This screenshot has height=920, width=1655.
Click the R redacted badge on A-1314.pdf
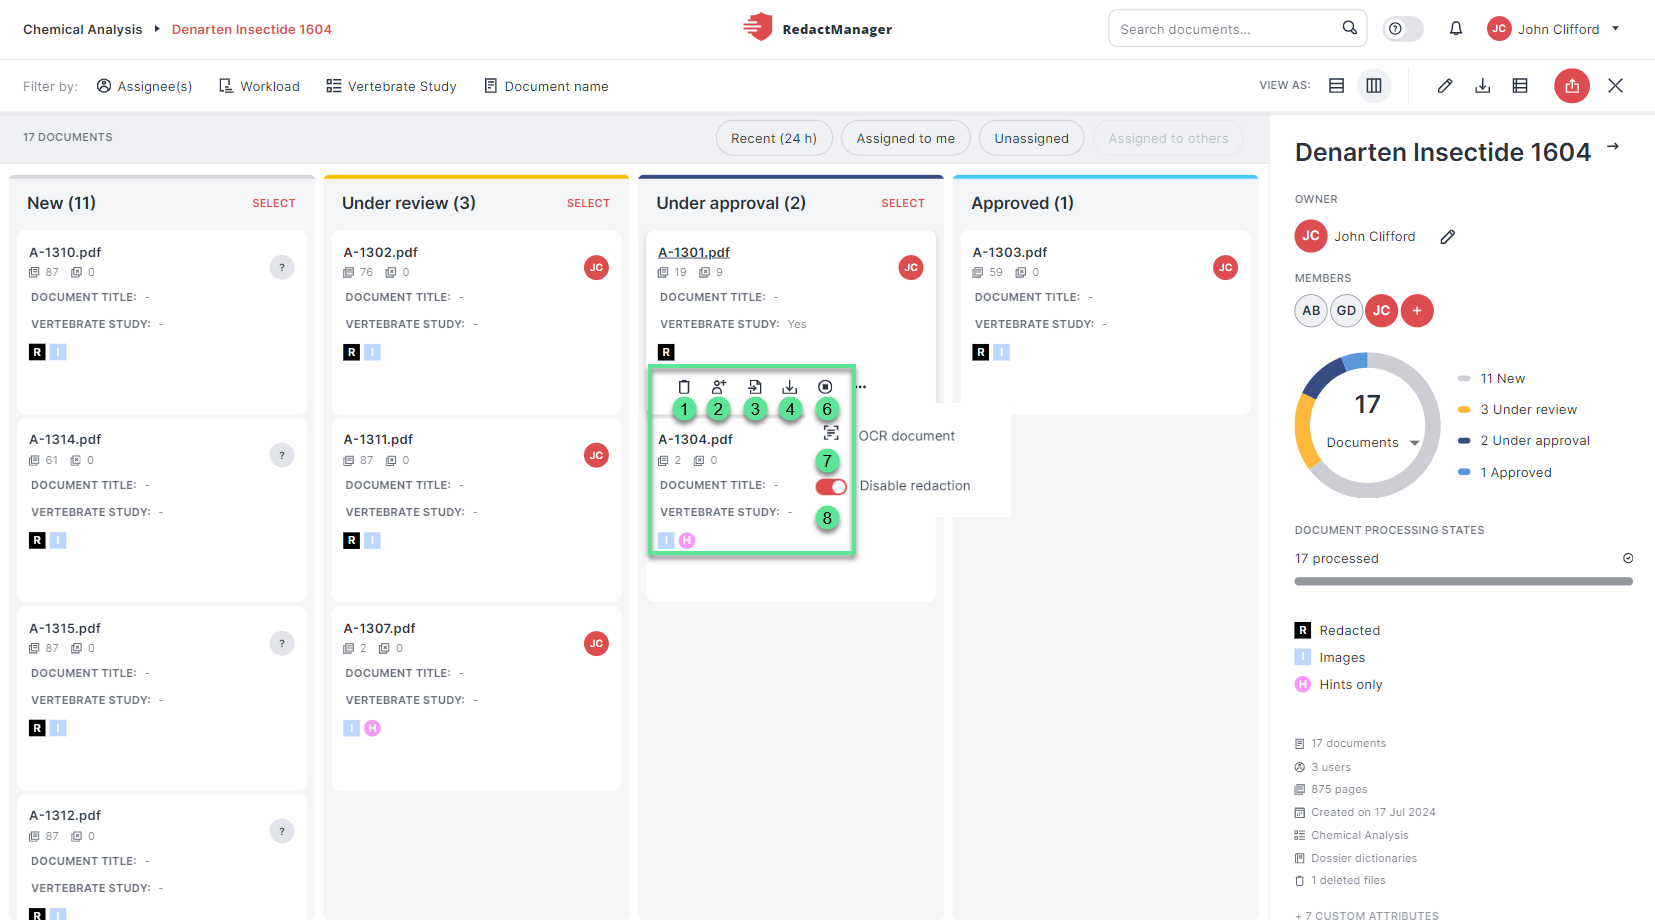click(37, 540)
